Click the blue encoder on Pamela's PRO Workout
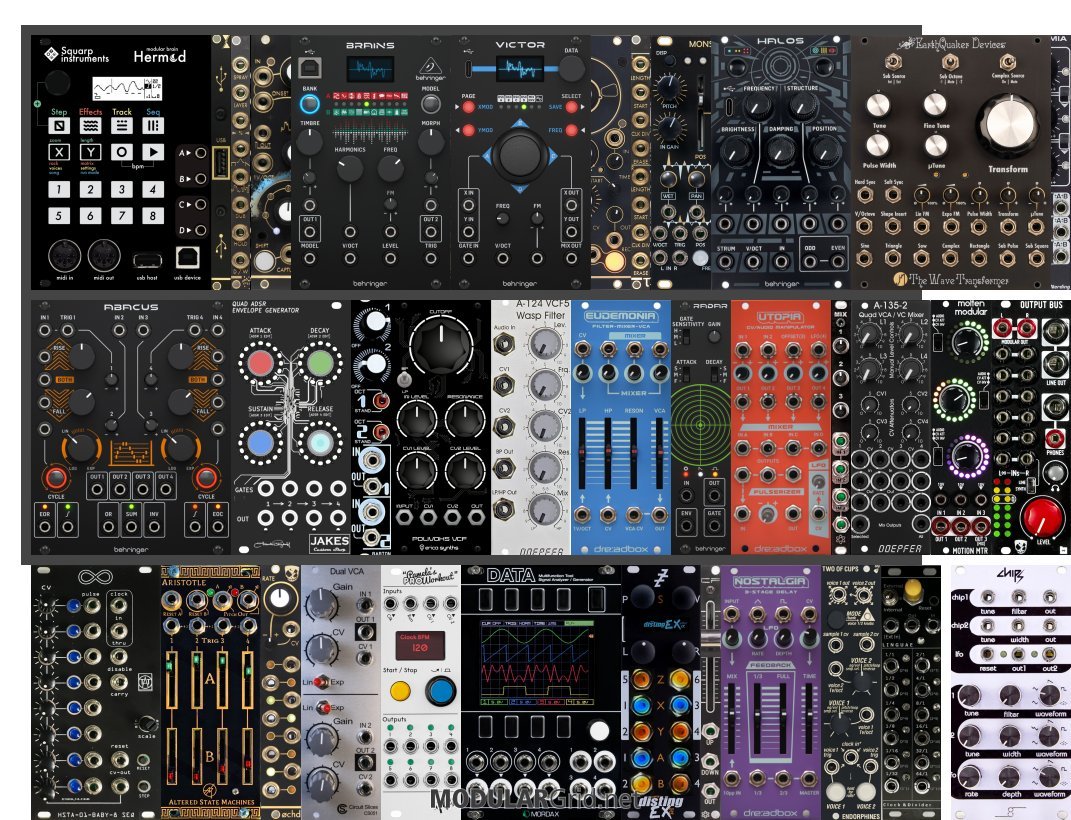Image resolution: width=1071 pixels, height=820 pixels. point(441,692)
